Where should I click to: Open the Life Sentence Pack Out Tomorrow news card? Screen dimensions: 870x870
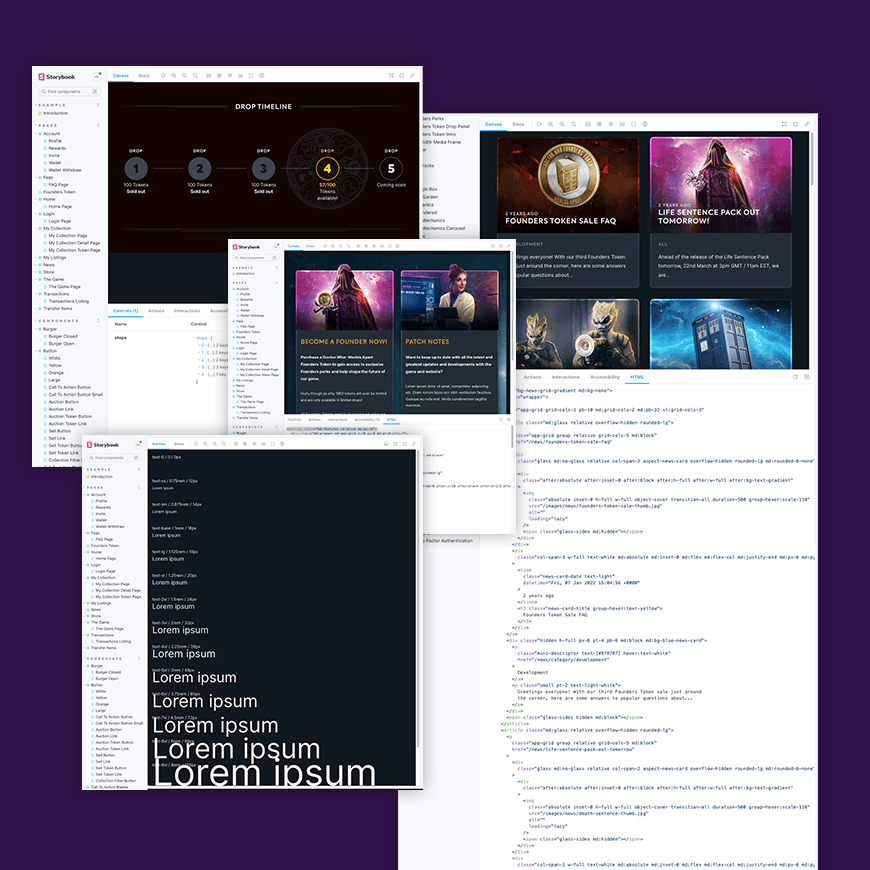[721, 212]
